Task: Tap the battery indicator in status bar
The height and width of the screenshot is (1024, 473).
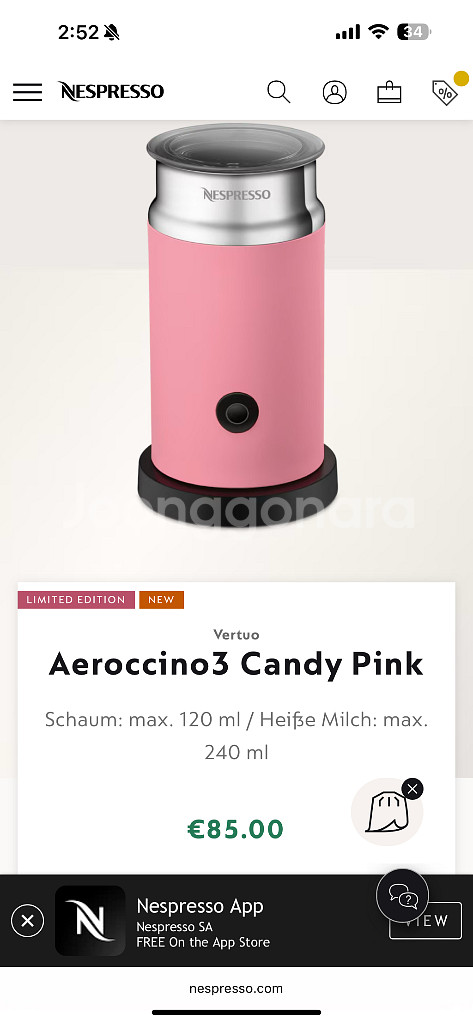Action: [x=414, y=31]
